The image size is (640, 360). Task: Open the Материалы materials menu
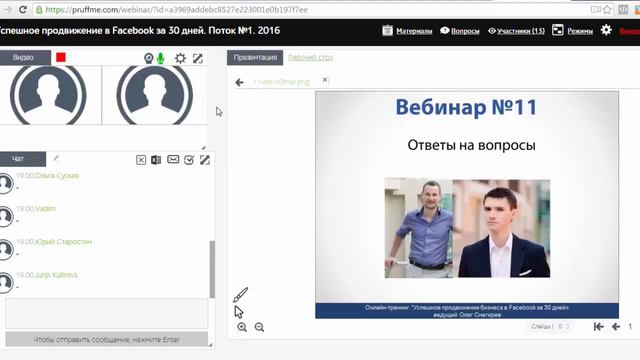coord(414,31)
